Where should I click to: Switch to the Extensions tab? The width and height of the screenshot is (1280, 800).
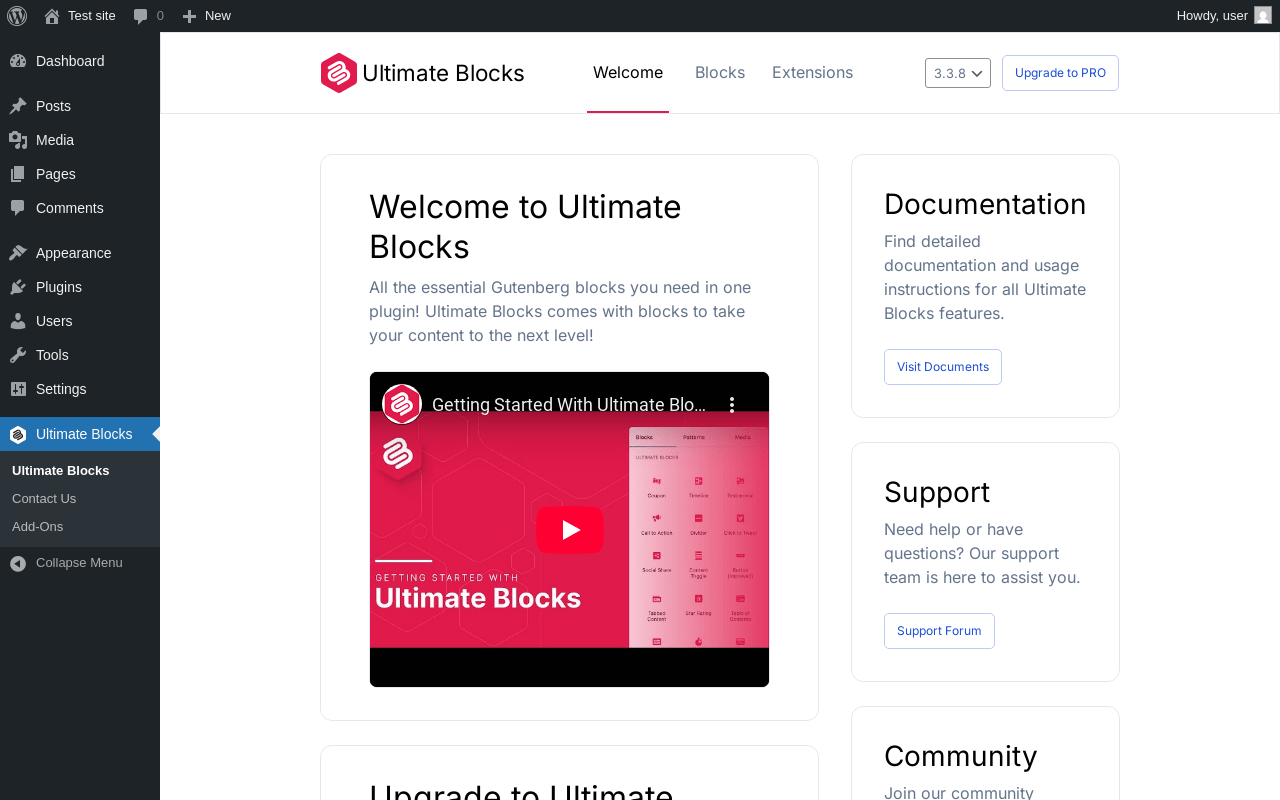click(x=812, y=73)
